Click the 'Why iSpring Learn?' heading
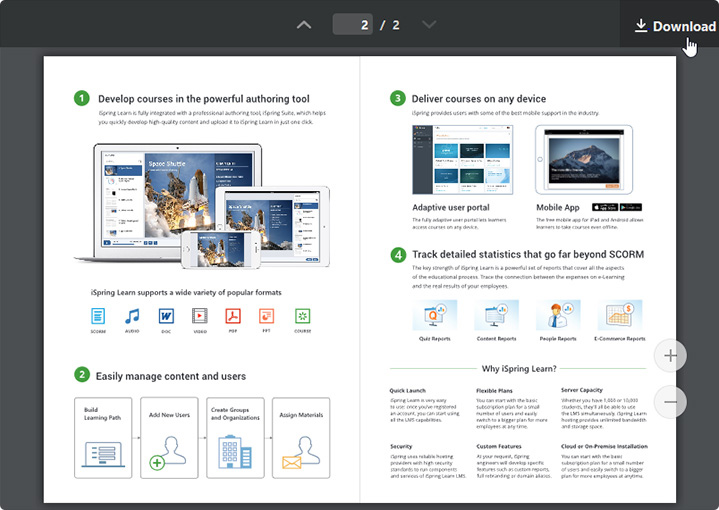The image size is (719, 510). [519, 369]
